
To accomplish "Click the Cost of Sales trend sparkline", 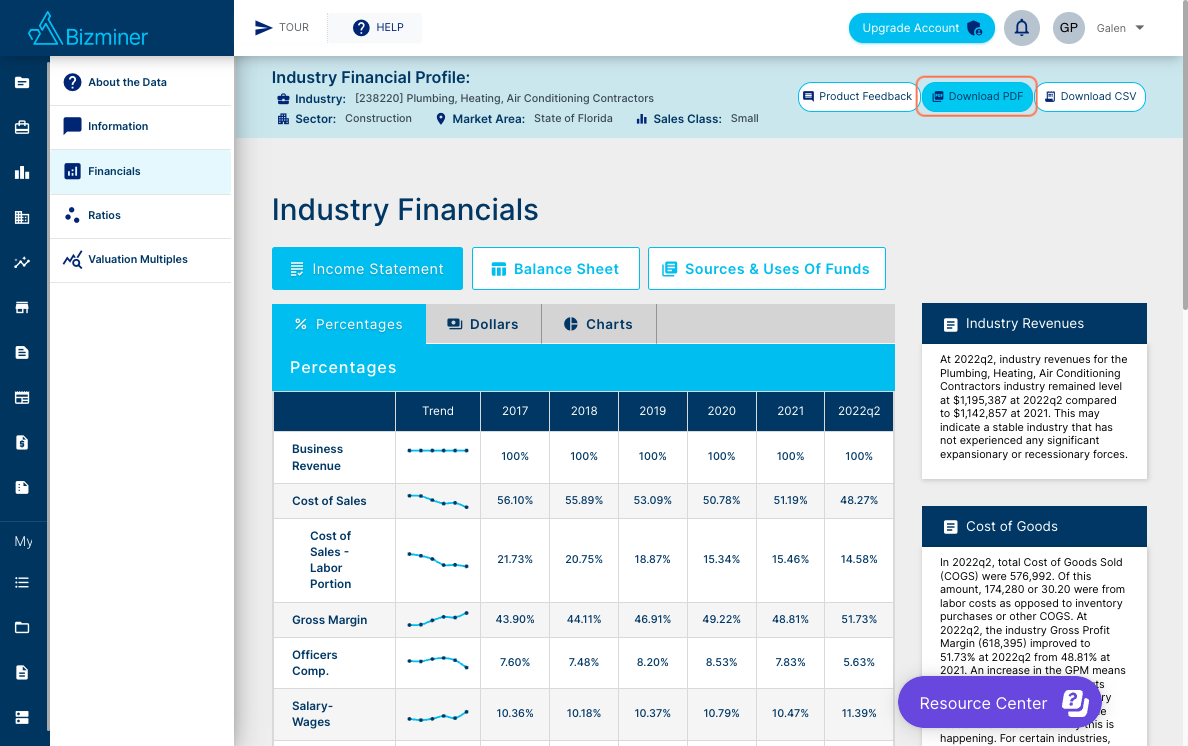I will pos(438,501).
